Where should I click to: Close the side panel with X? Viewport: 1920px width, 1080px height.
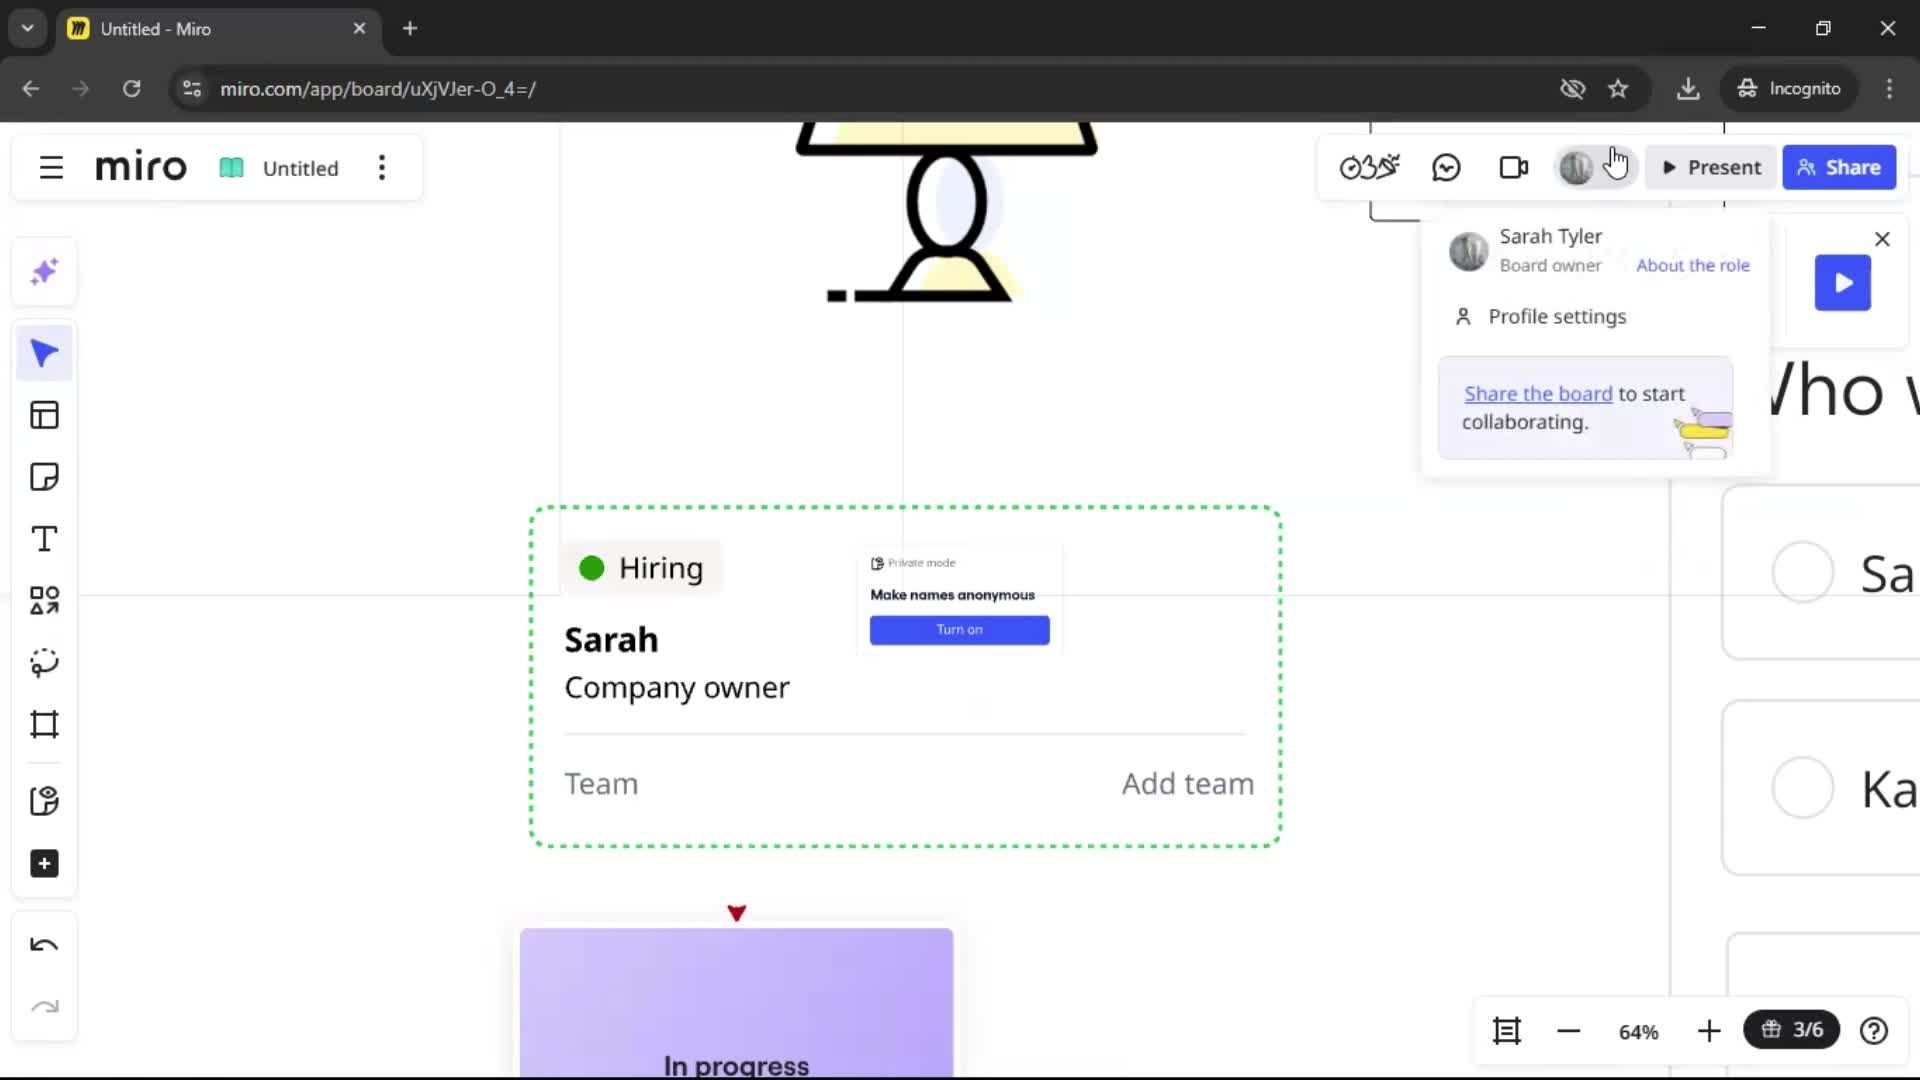pyautogui.click(x=1882, y=239)
